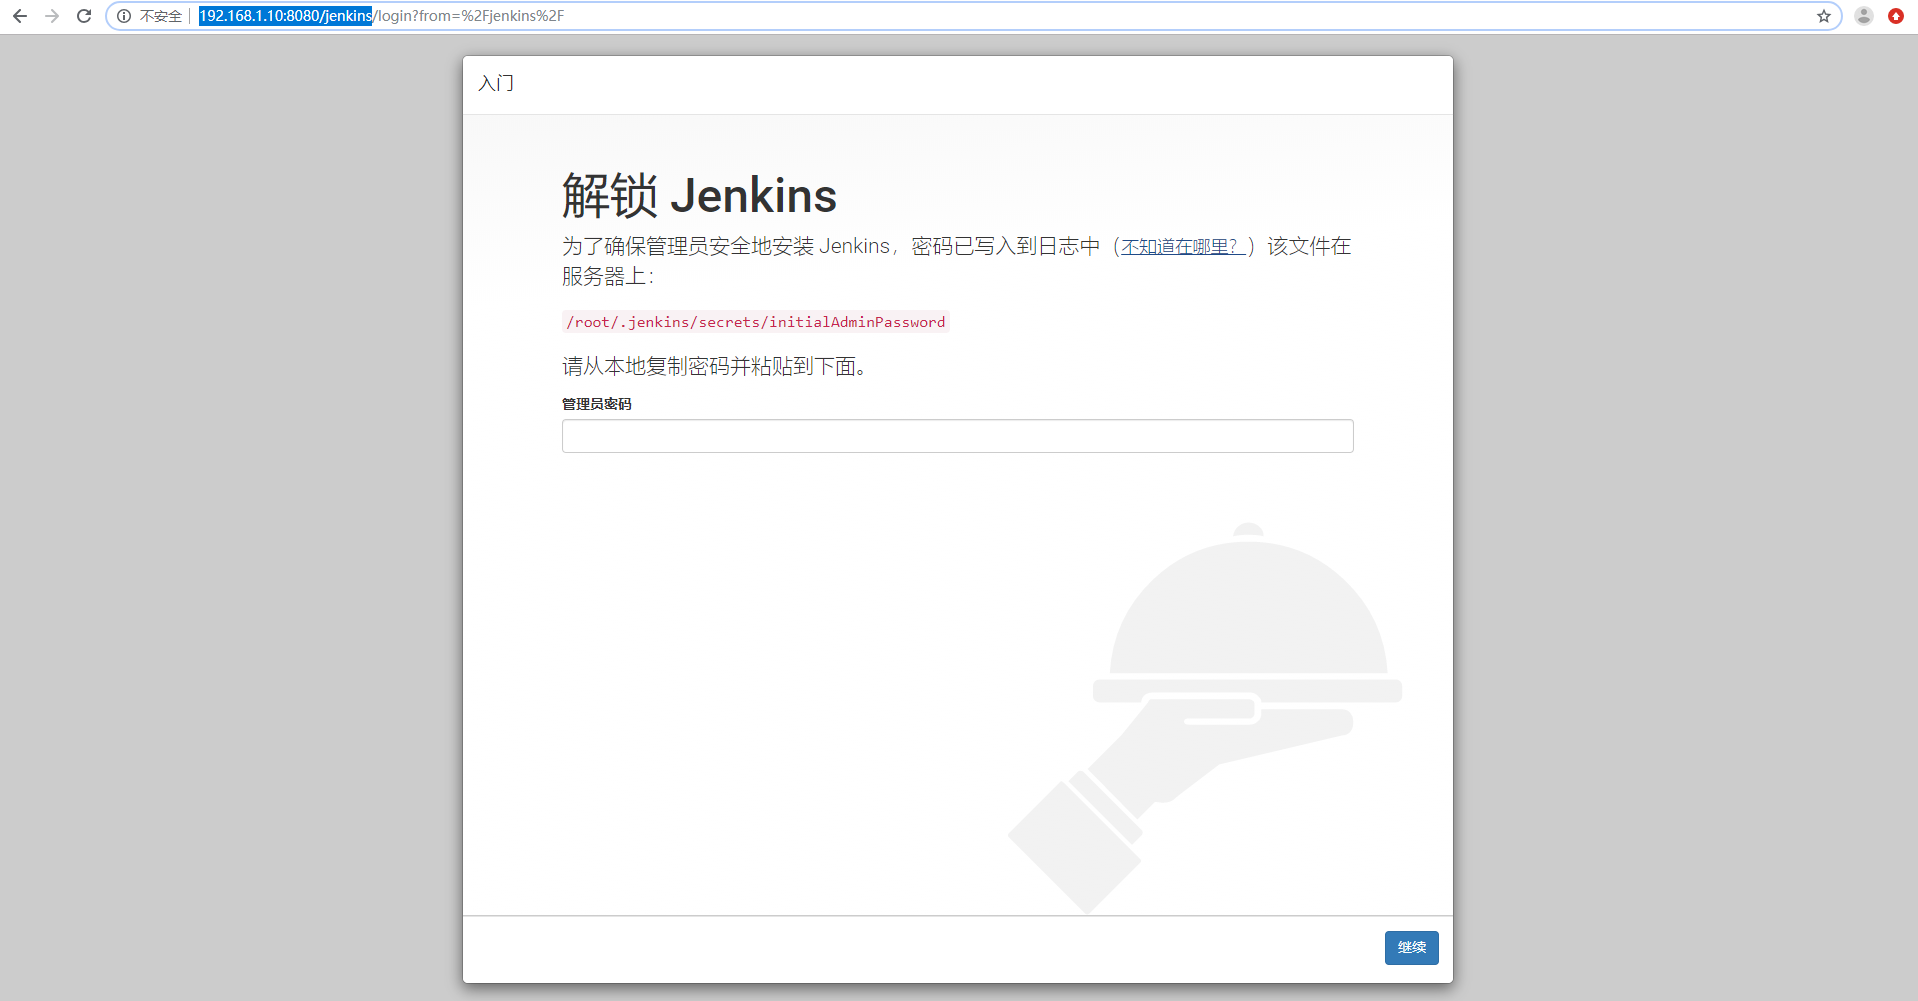
Task: Click the initialAdminPassword file path text
Action: pyautogui.click(x=753, y=322)
